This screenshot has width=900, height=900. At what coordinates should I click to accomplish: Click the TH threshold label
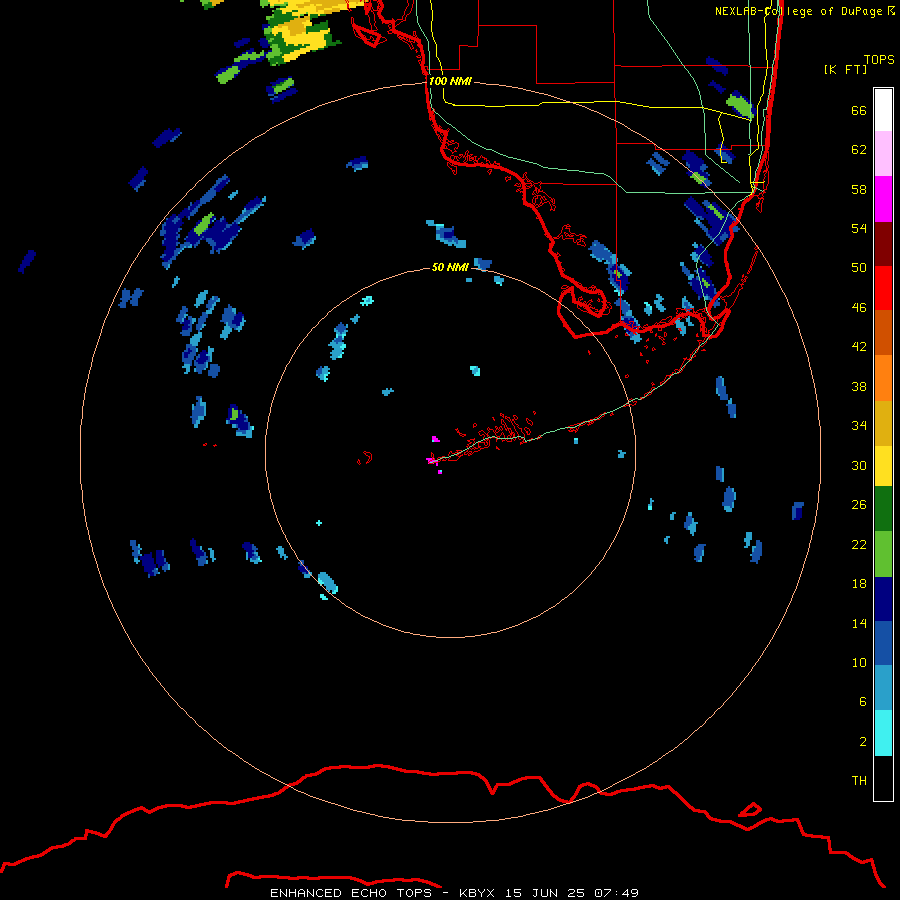(x=859, y=781)
